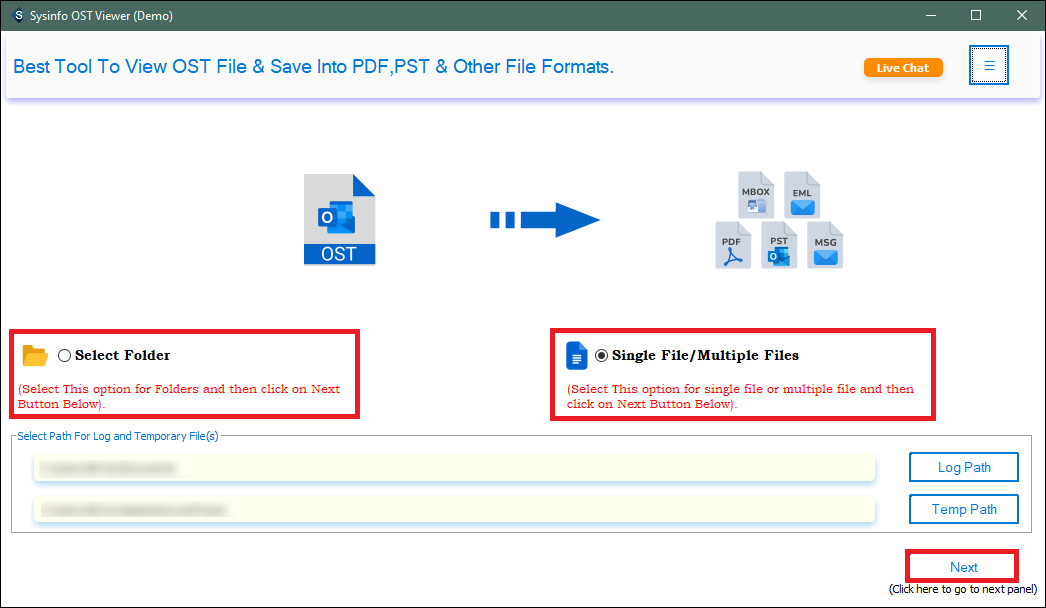Maximize the OST Viewer window
This screenshot has height=608, width=1046.
pyautogui.click(x=975, y=15)
